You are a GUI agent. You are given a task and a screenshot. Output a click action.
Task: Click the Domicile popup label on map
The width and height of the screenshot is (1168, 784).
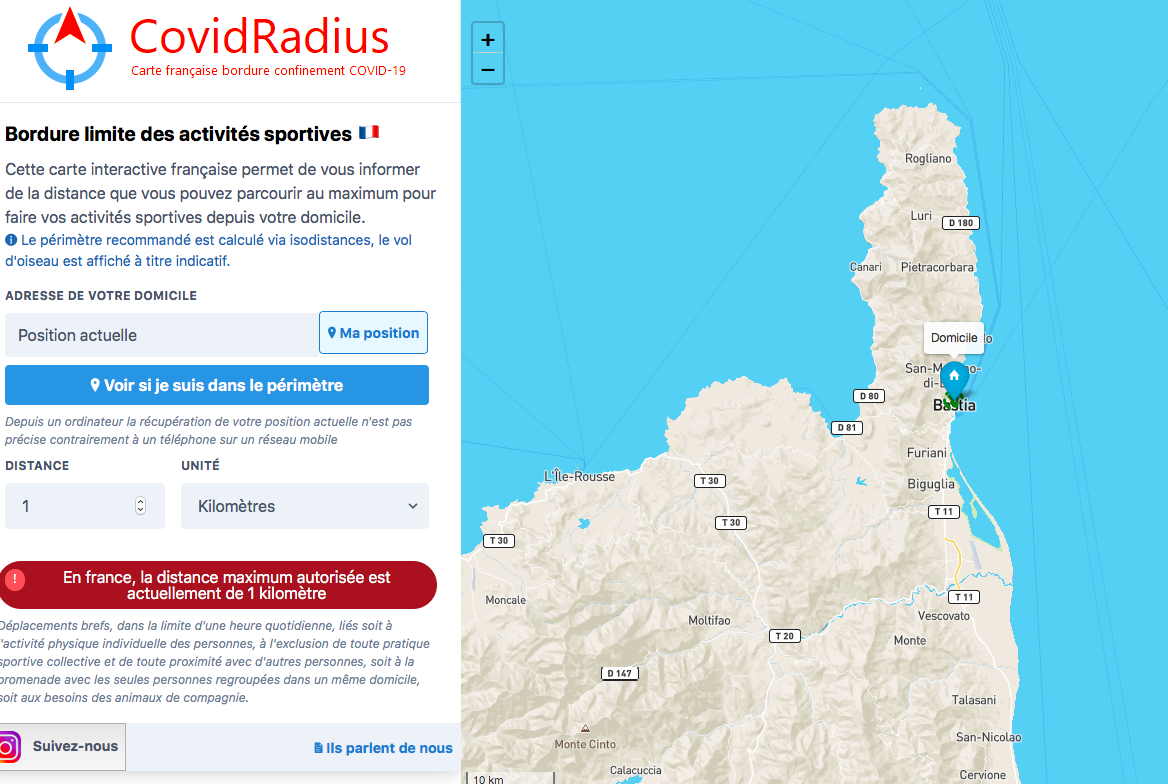(x=954, y=338)
